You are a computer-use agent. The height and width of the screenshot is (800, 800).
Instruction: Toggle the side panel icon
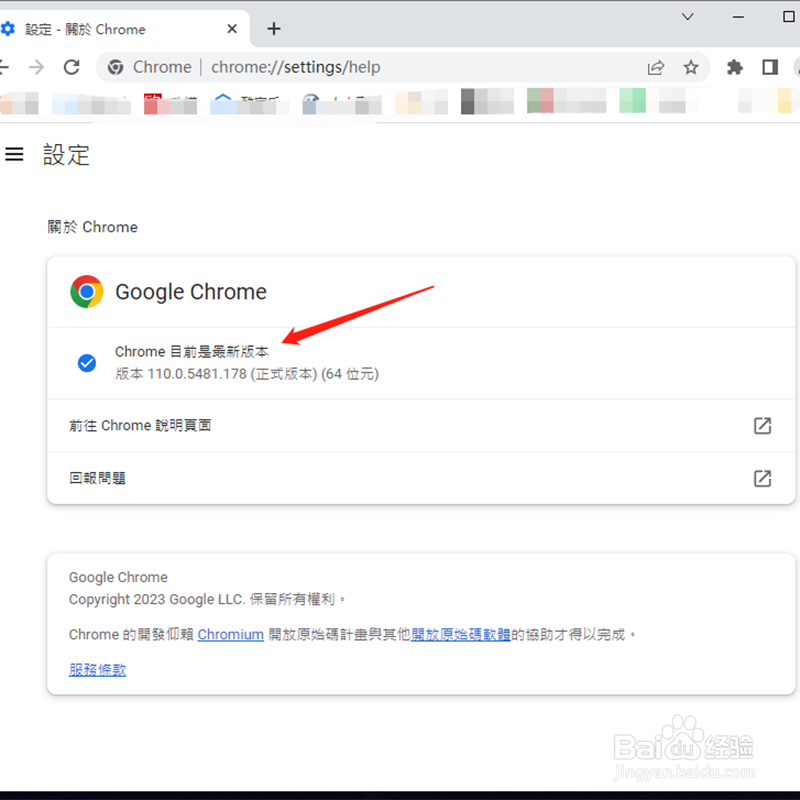coord(770,67)
